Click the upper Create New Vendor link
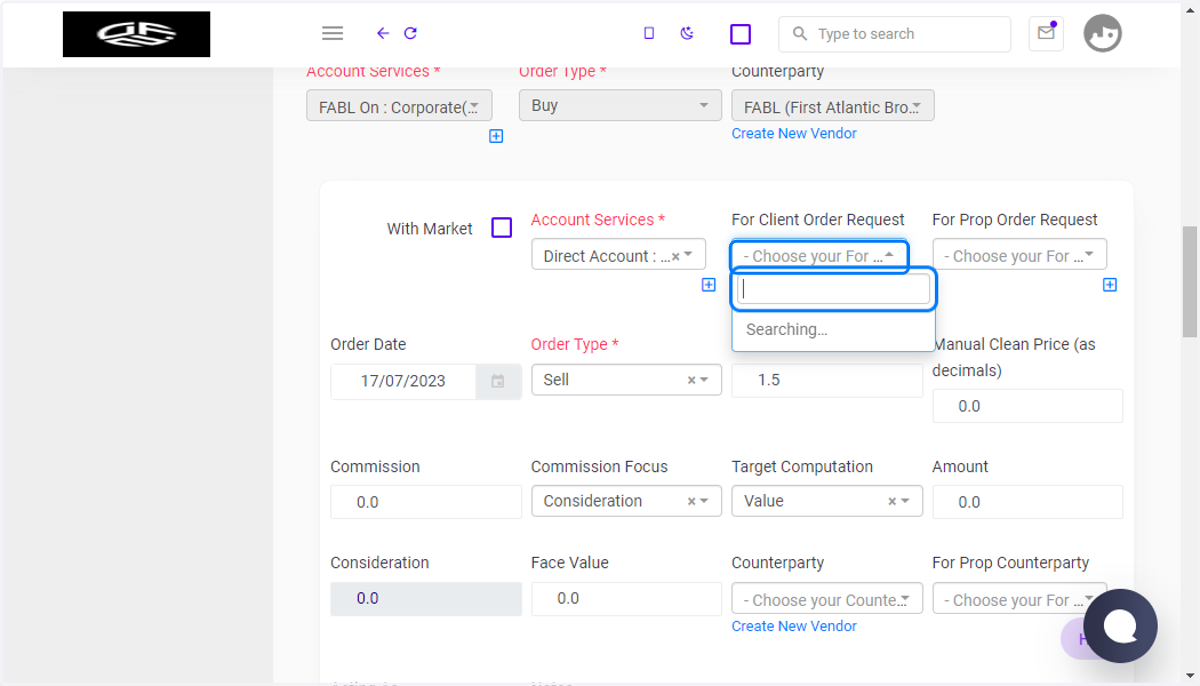Image resolution: width=1200 pixels, height=686 pixels. 794,133
